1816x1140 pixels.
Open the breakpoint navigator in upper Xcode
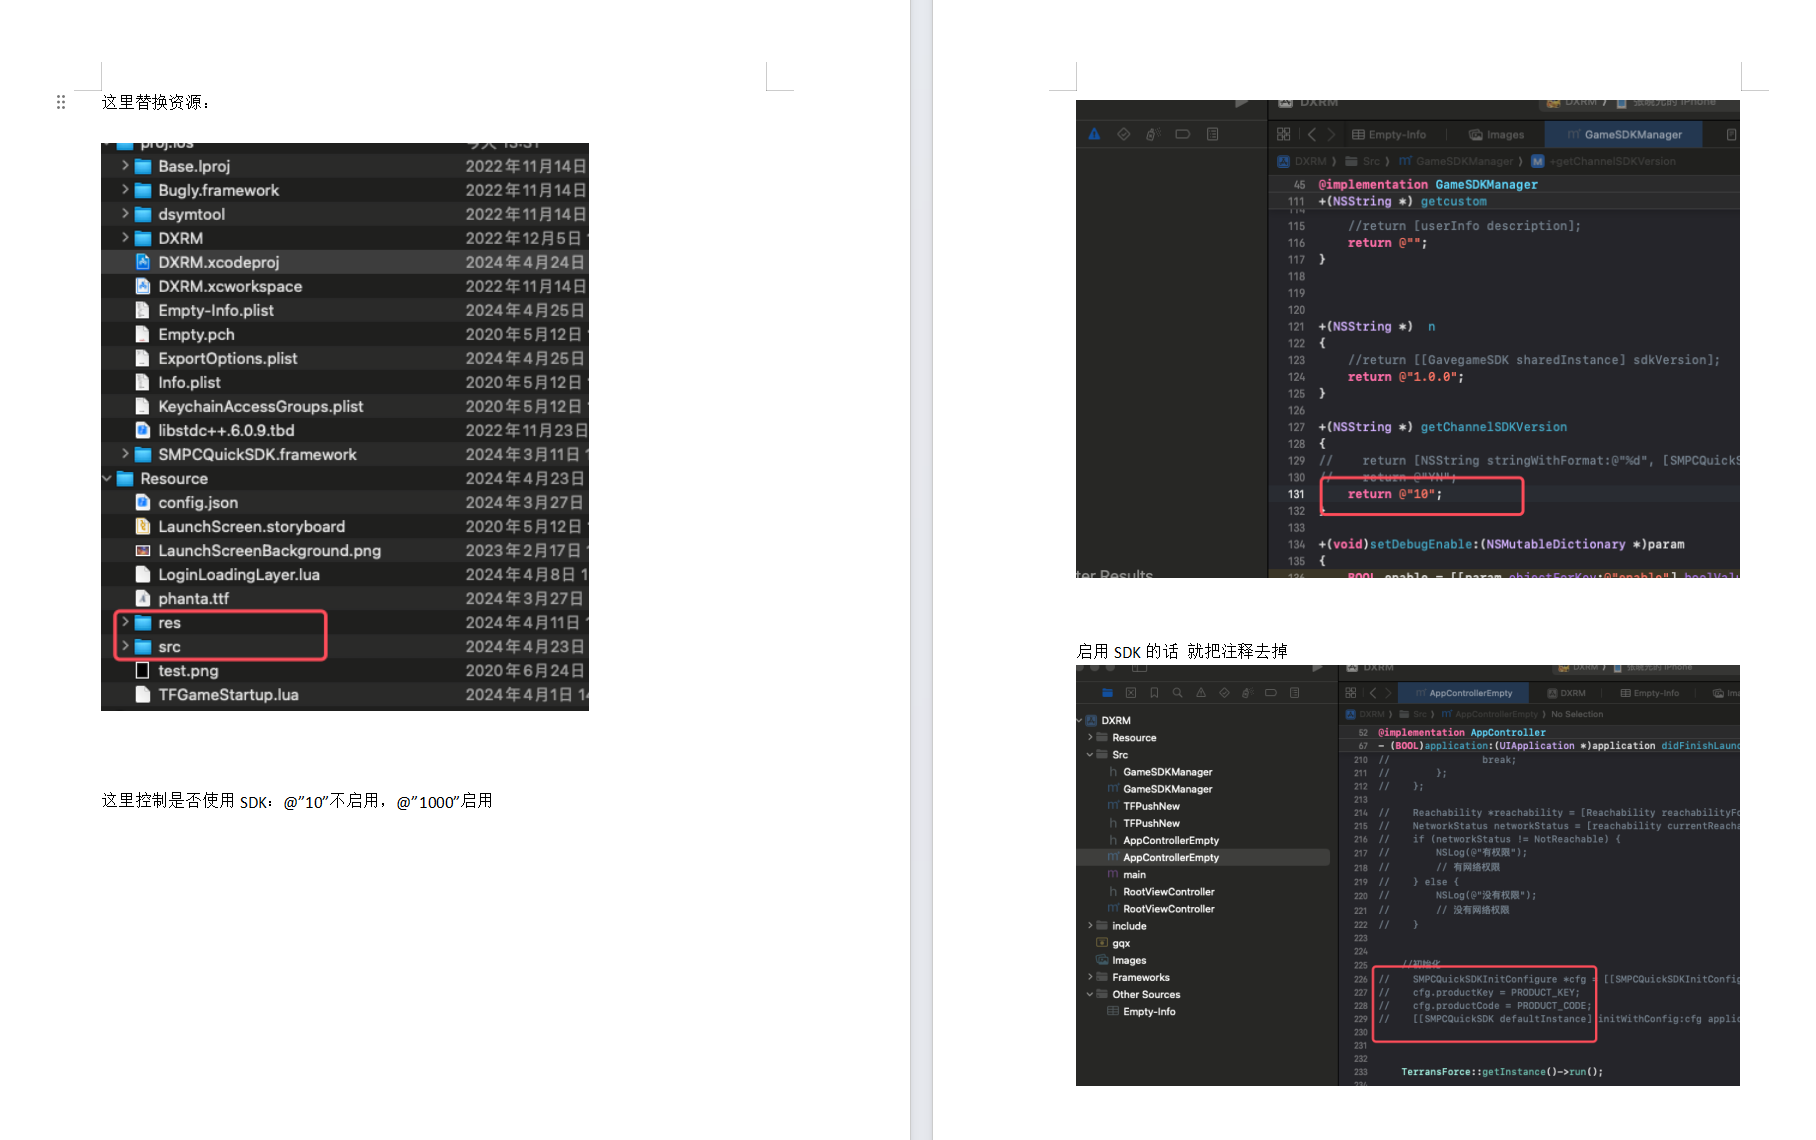click(1182, 134)
